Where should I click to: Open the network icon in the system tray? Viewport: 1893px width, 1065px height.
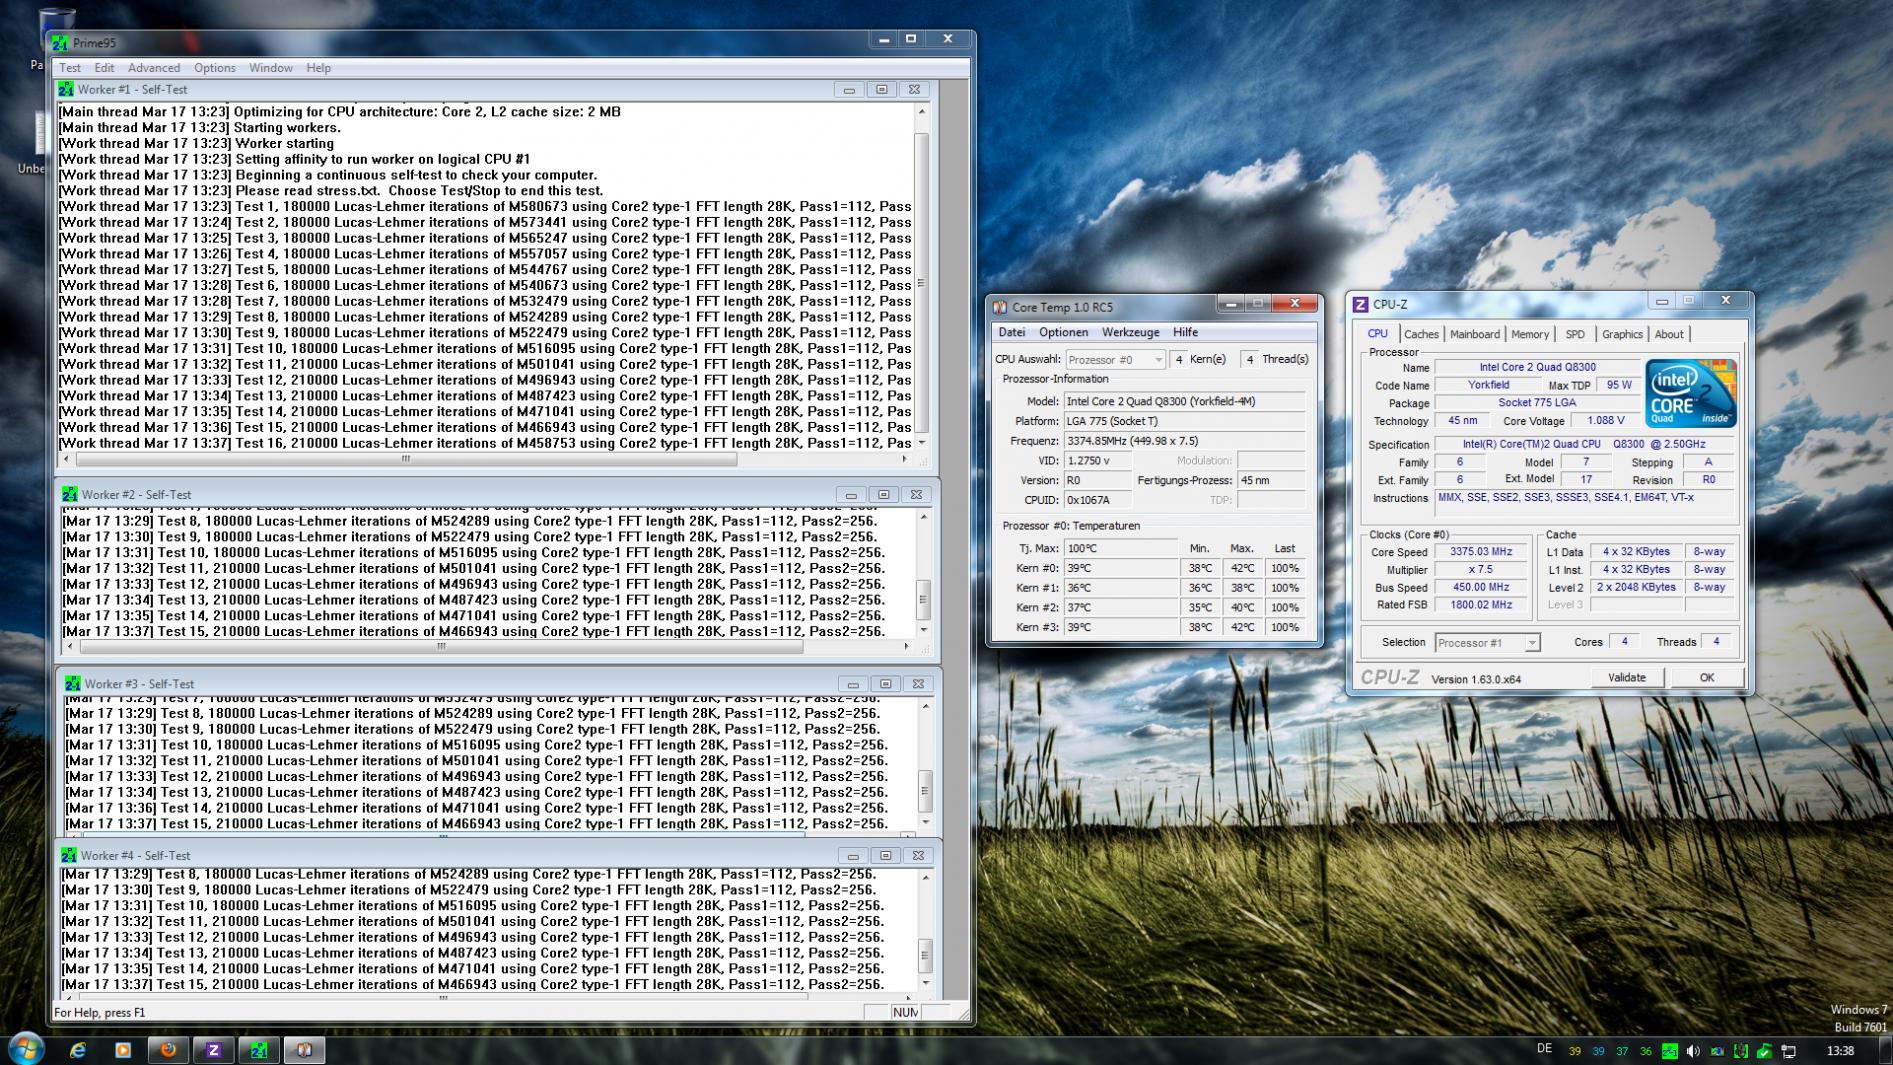(x=1789, y=1051)
